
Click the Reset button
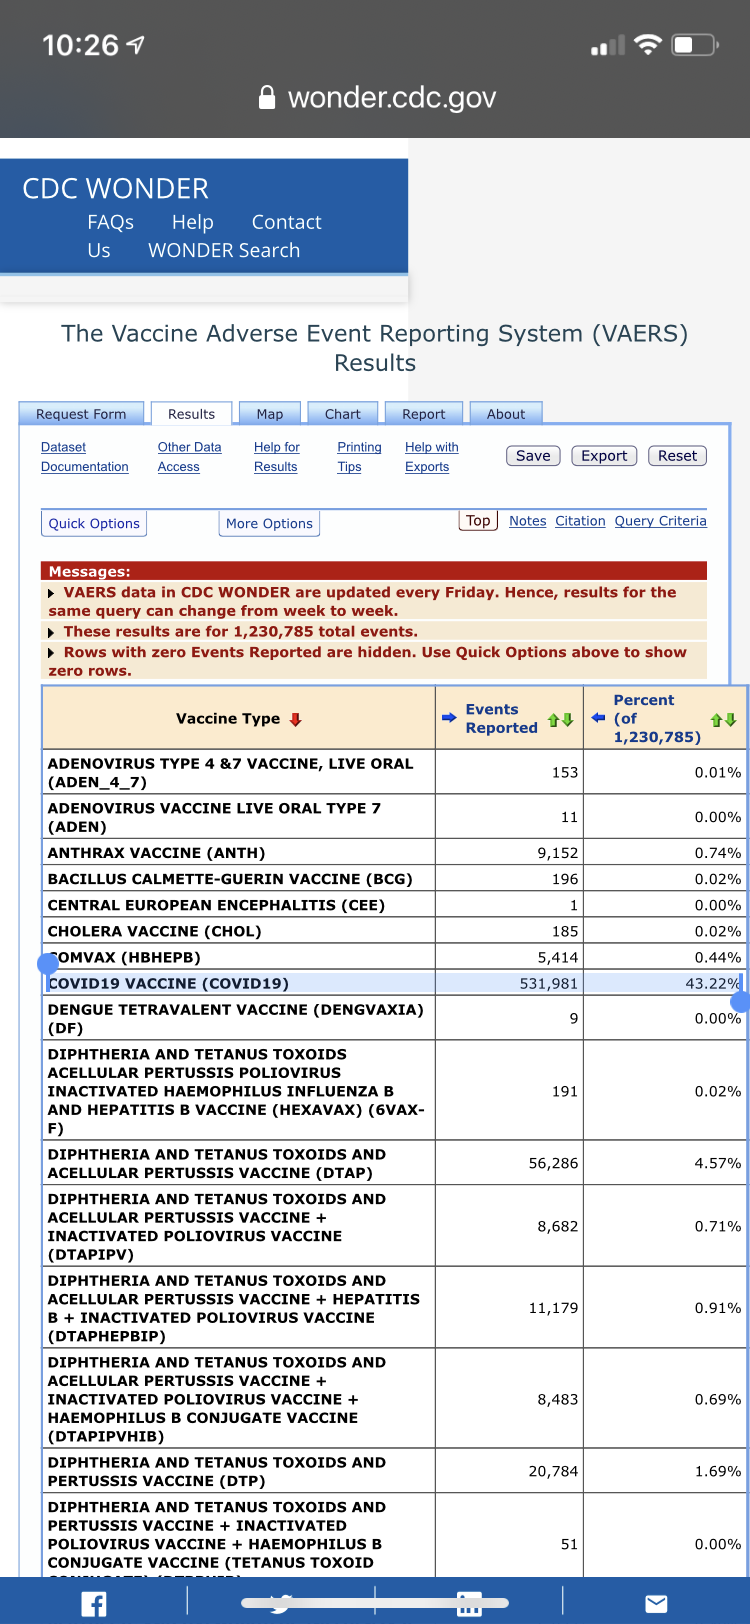(677, 456)
